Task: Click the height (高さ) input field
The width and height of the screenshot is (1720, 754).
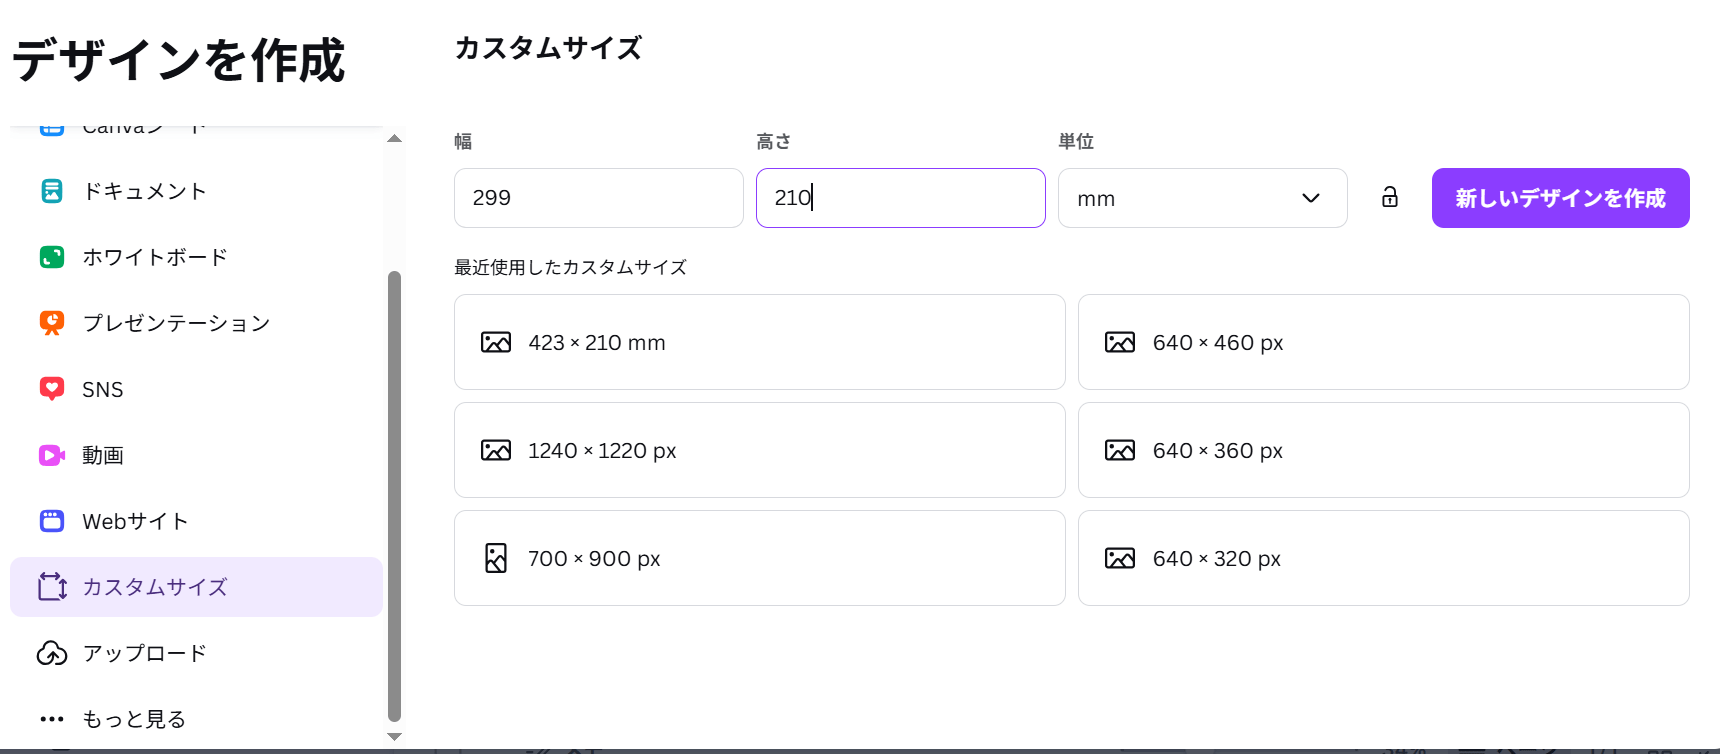Action: [x=901, y=198]
